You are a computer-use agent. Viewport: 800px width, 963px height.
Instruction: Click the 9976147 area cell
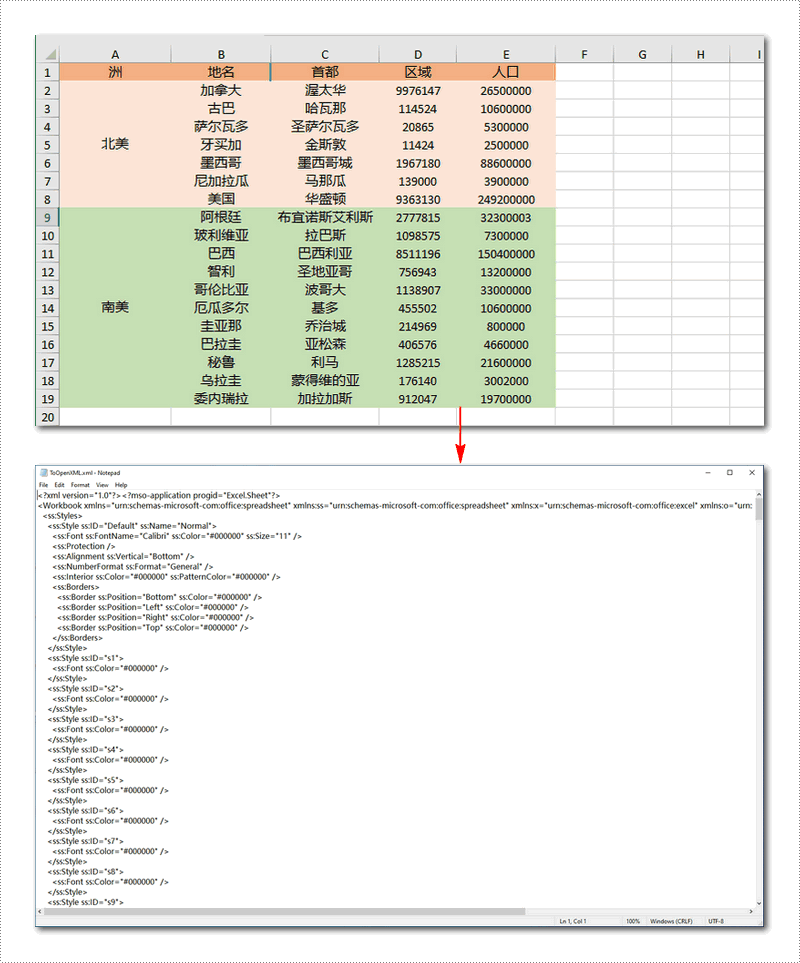(x=417, y=91)
